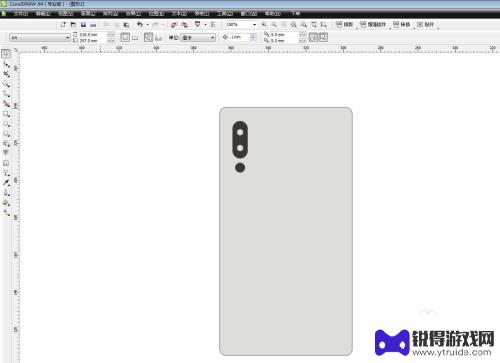This screenshot has height=363, width=500.
Task: Open the 文件 (File) menu
Action: 21,14
